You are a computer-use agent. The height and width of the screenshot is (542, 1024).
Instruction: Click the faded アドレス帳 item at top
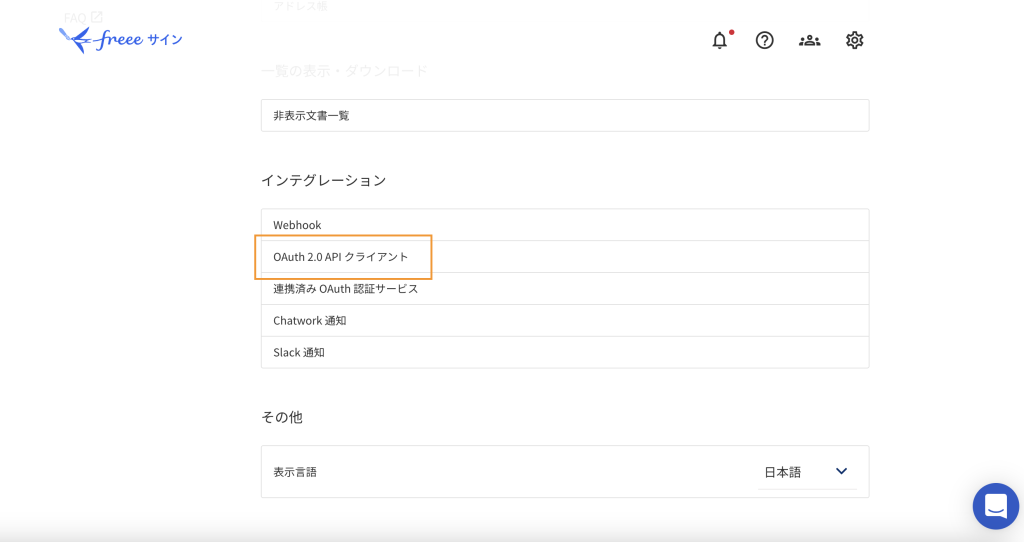pos(300,6)
